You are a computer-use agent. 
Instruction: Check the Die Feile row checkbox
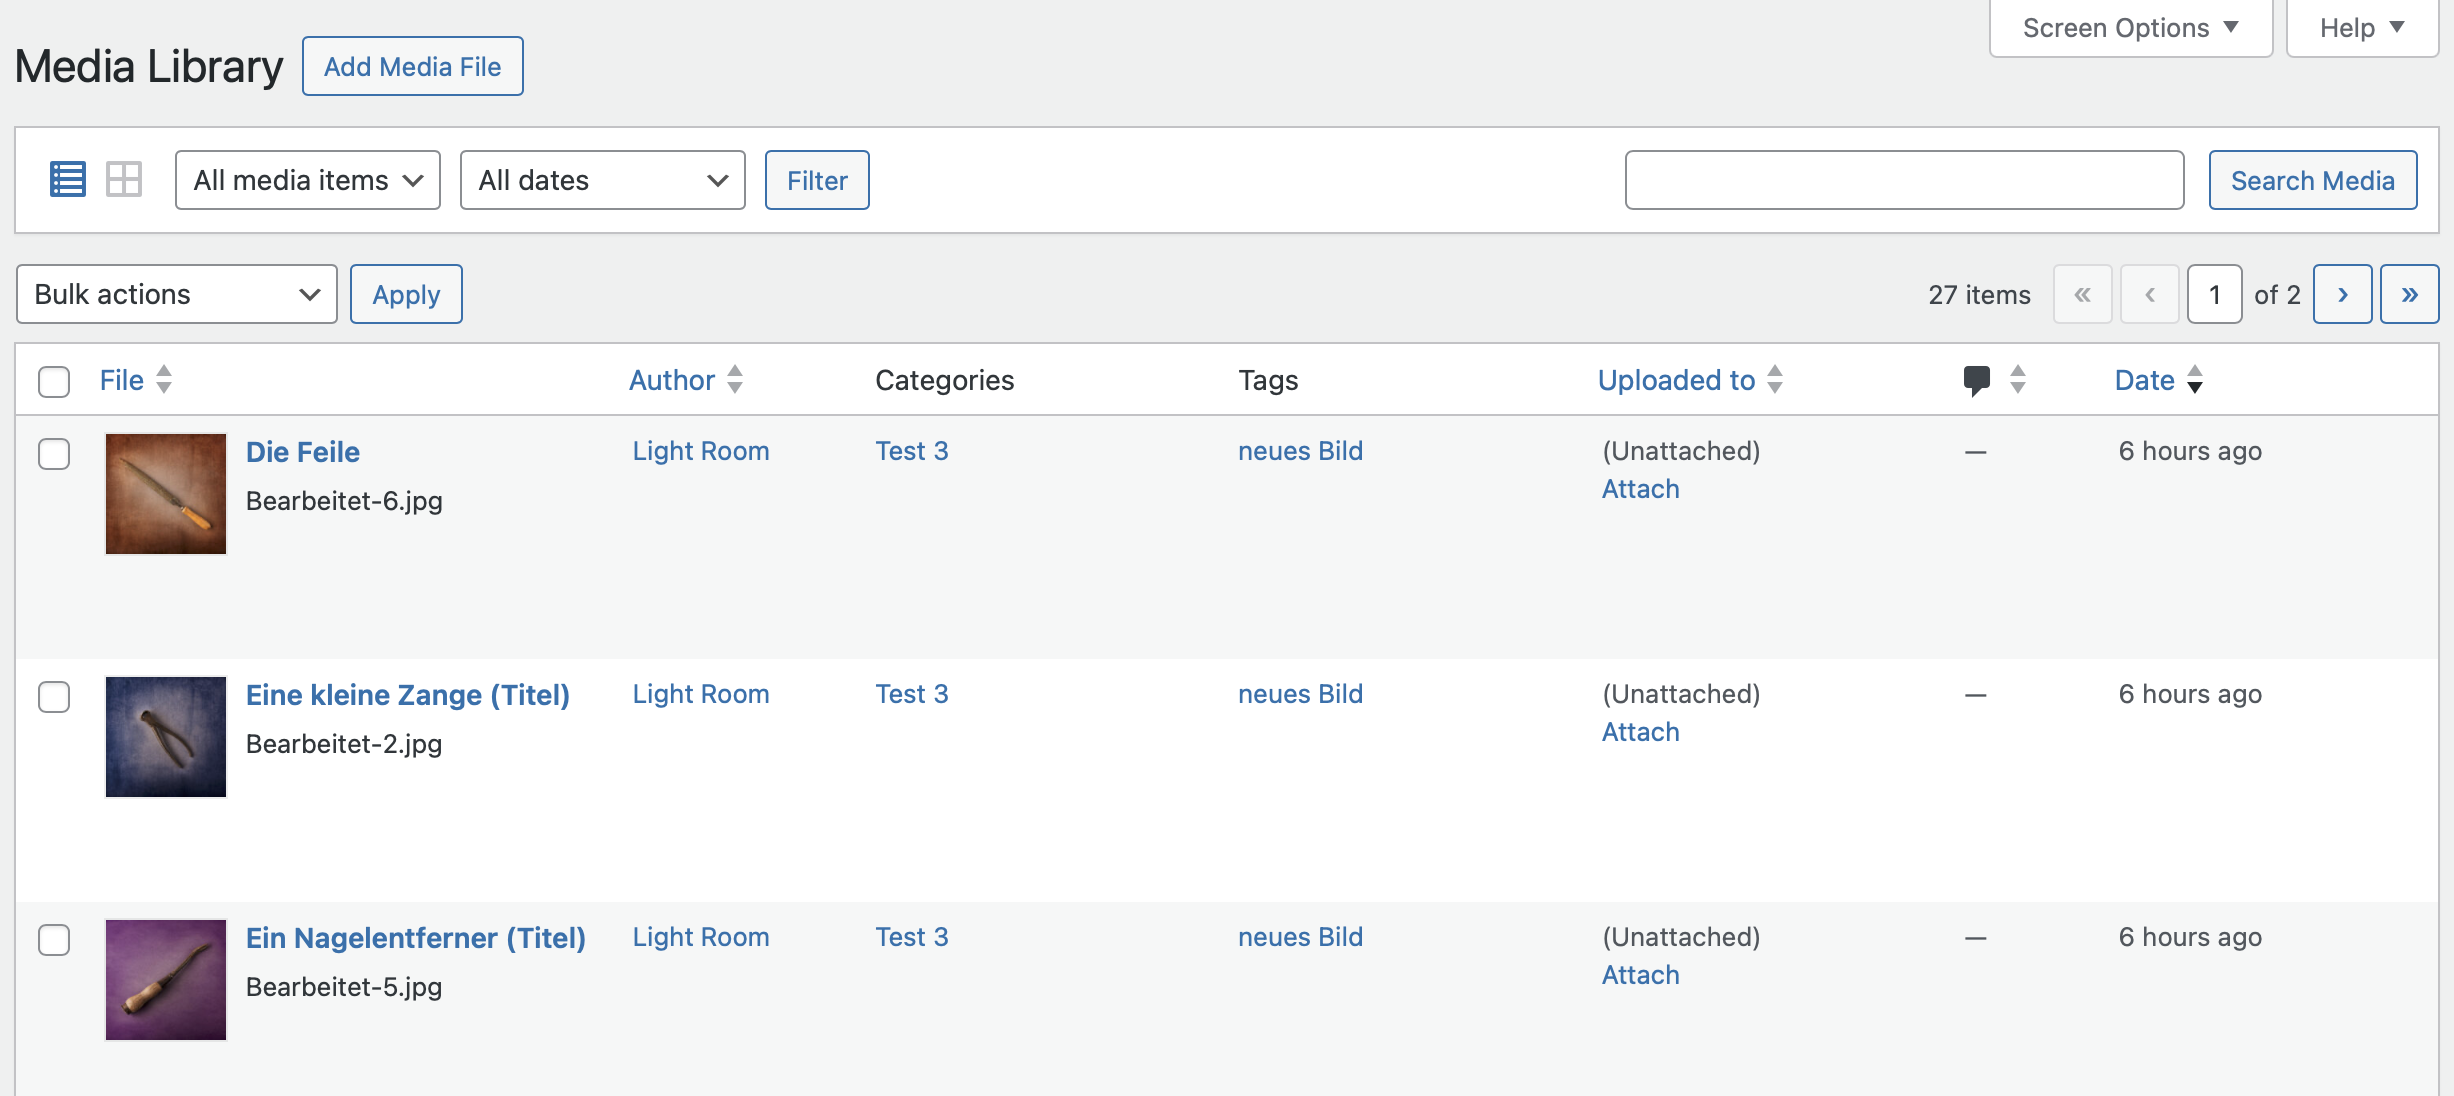(54, 454)
